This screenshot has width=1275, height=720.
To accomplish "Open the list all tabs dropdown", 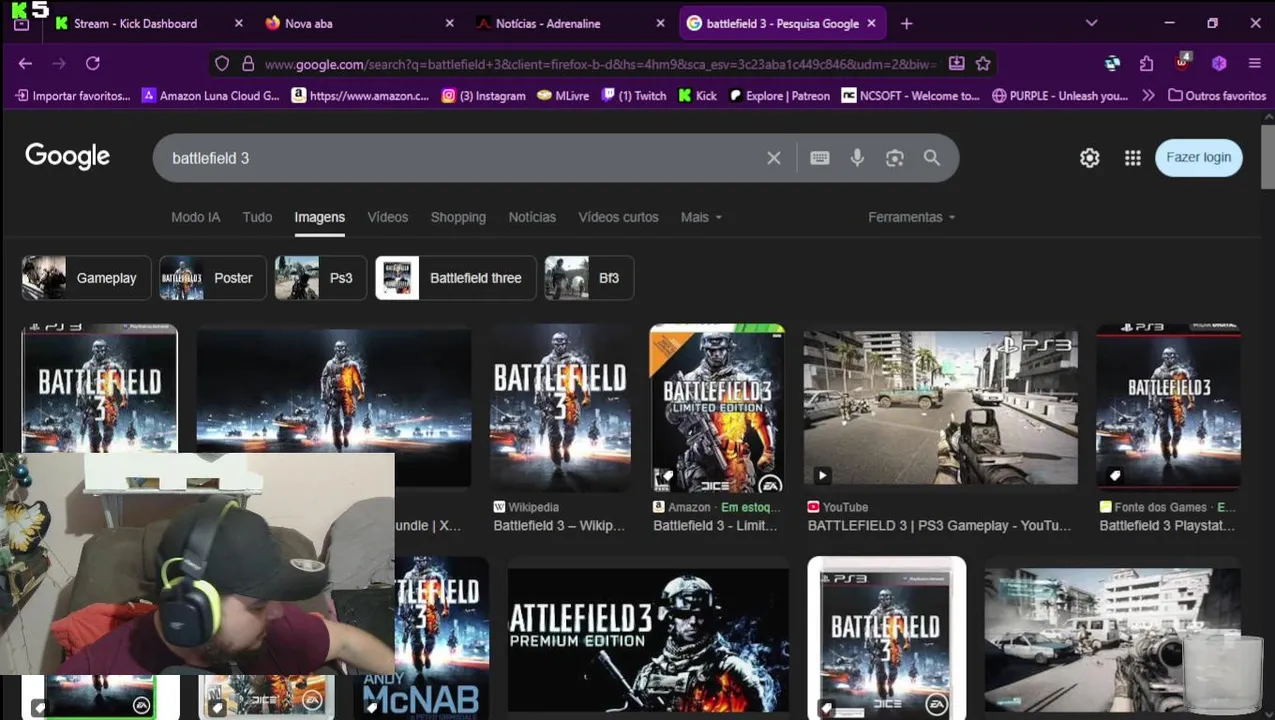I will tap(1091, 23).
